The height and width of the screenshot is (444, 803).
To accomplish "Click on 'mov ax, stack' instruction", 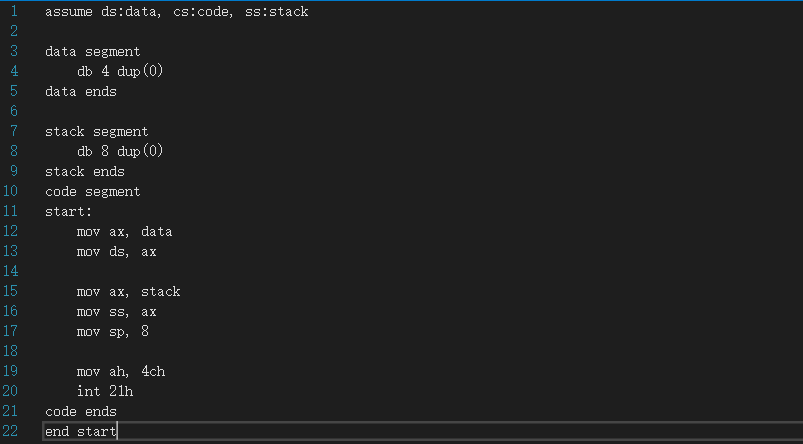I will 128,292.
